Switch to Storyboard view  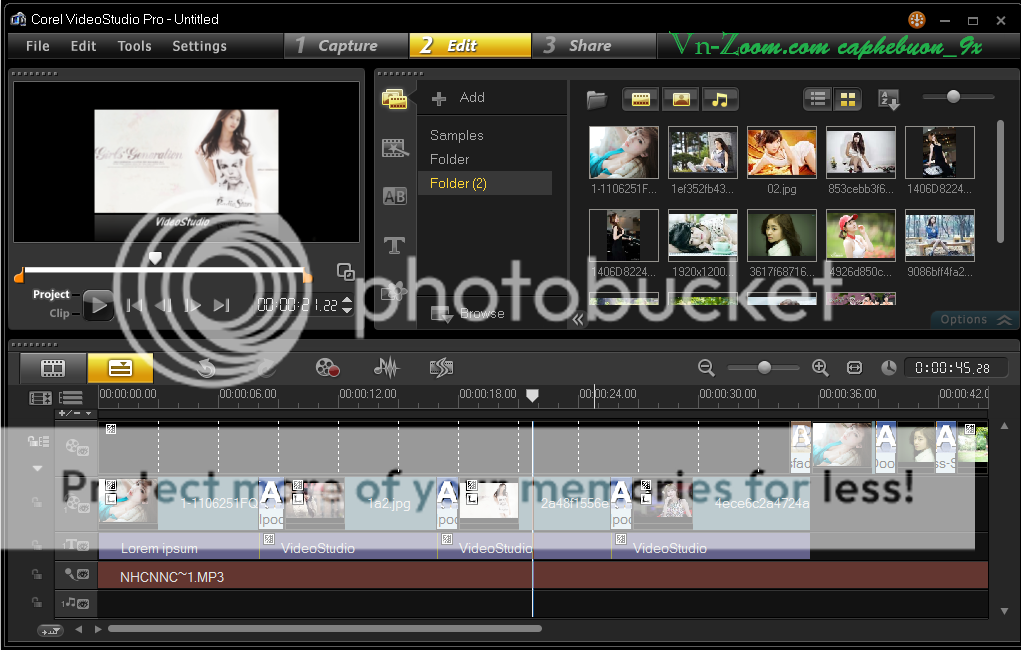[x=53, y=368]
